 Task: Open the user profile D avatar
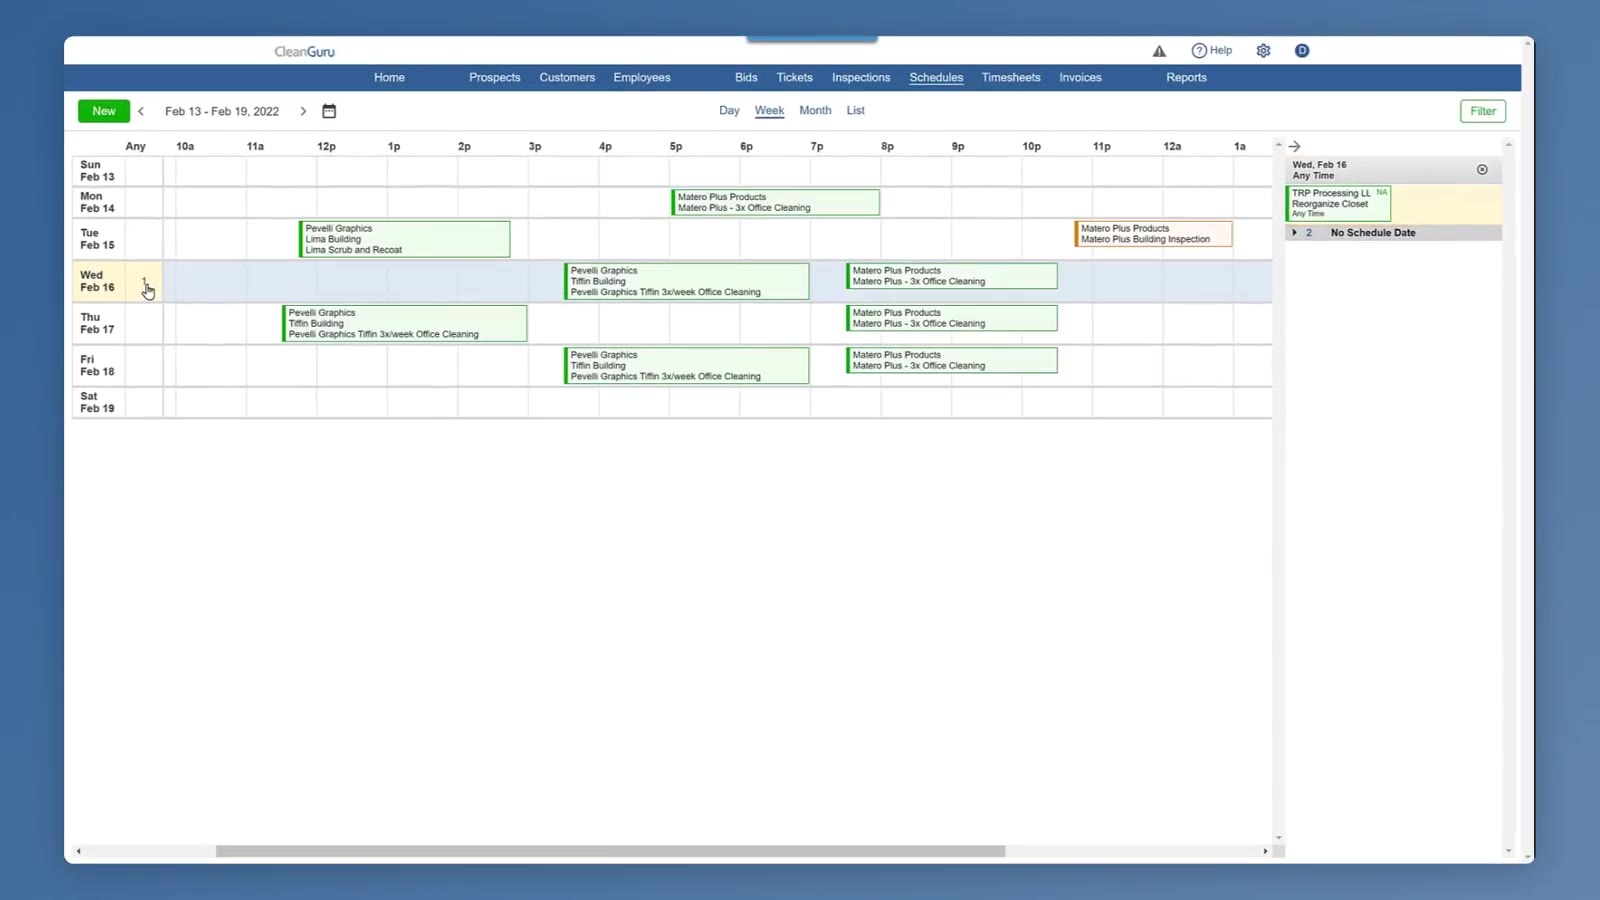tap(1302, 51)
